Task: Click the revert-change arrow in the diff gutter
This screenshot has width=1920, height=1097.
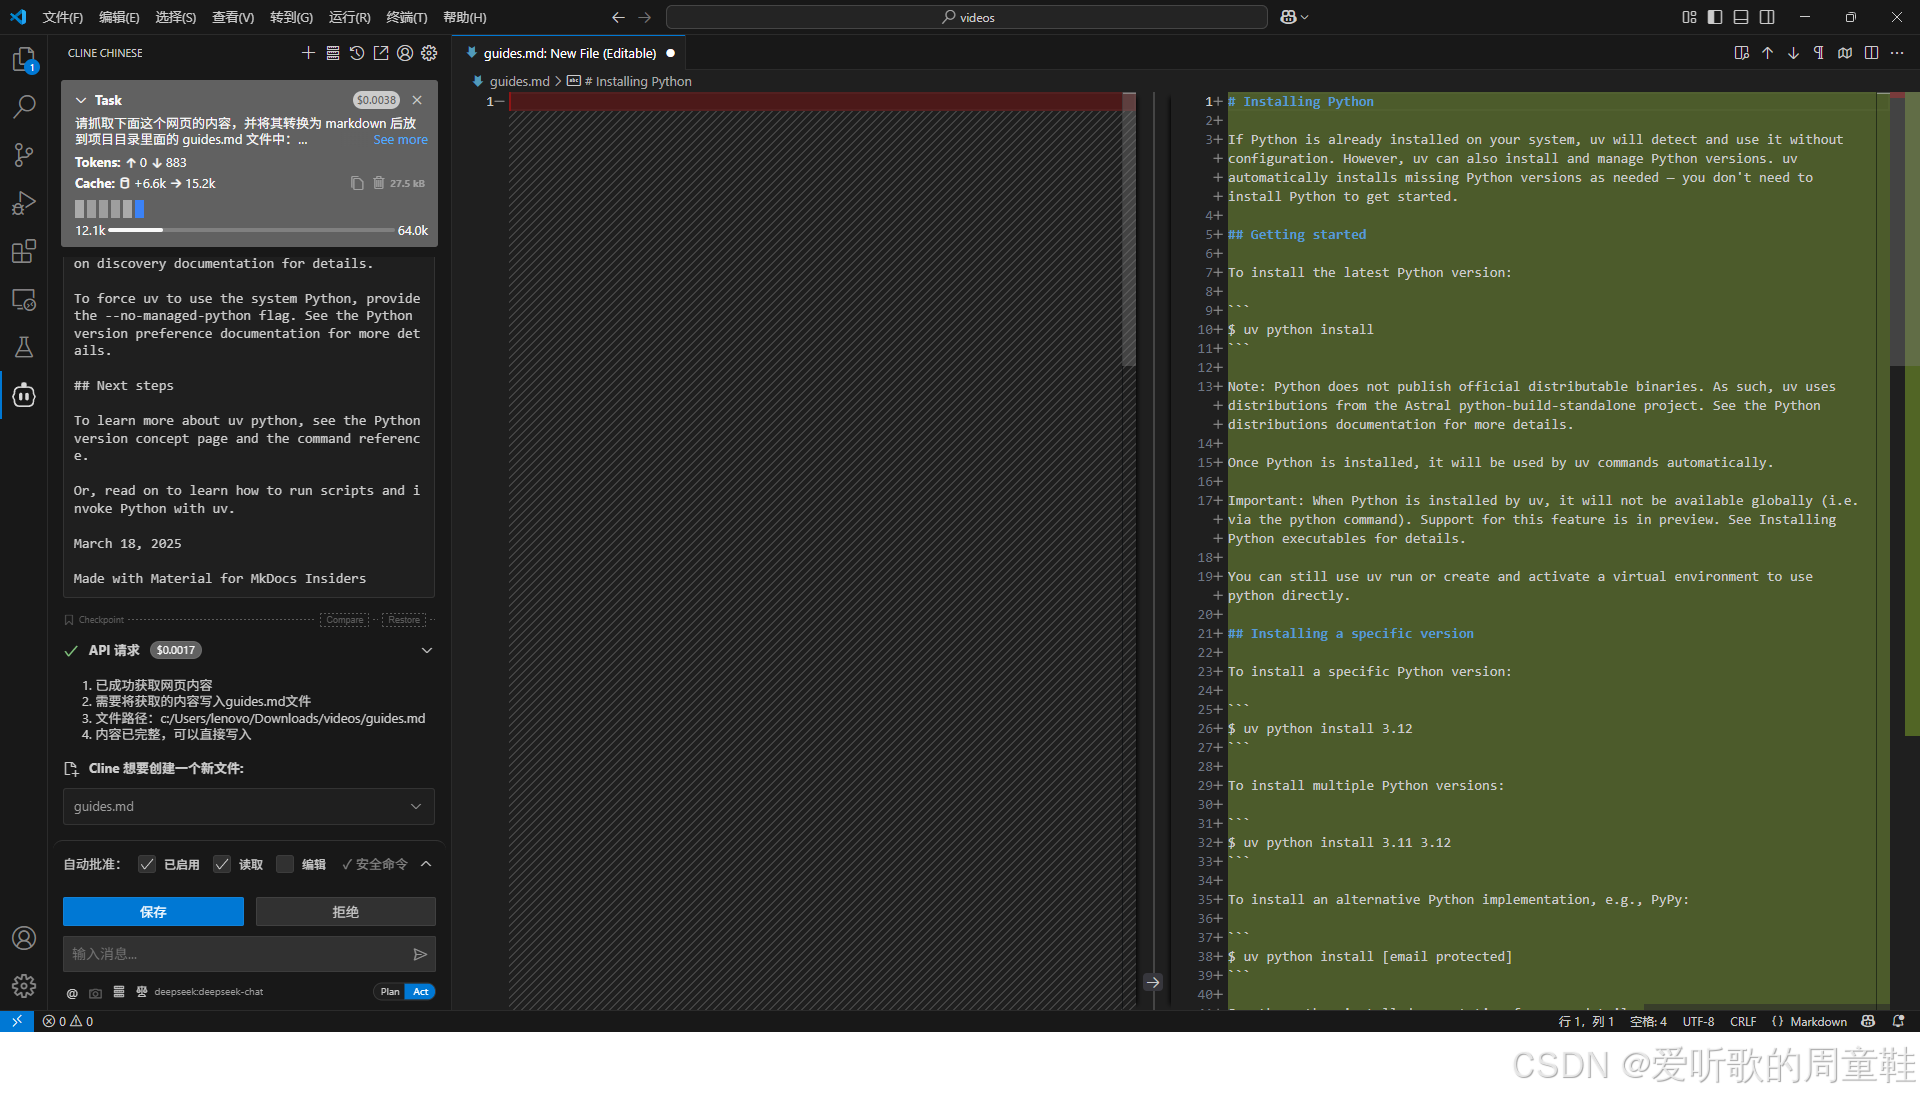Action: 1153,982
